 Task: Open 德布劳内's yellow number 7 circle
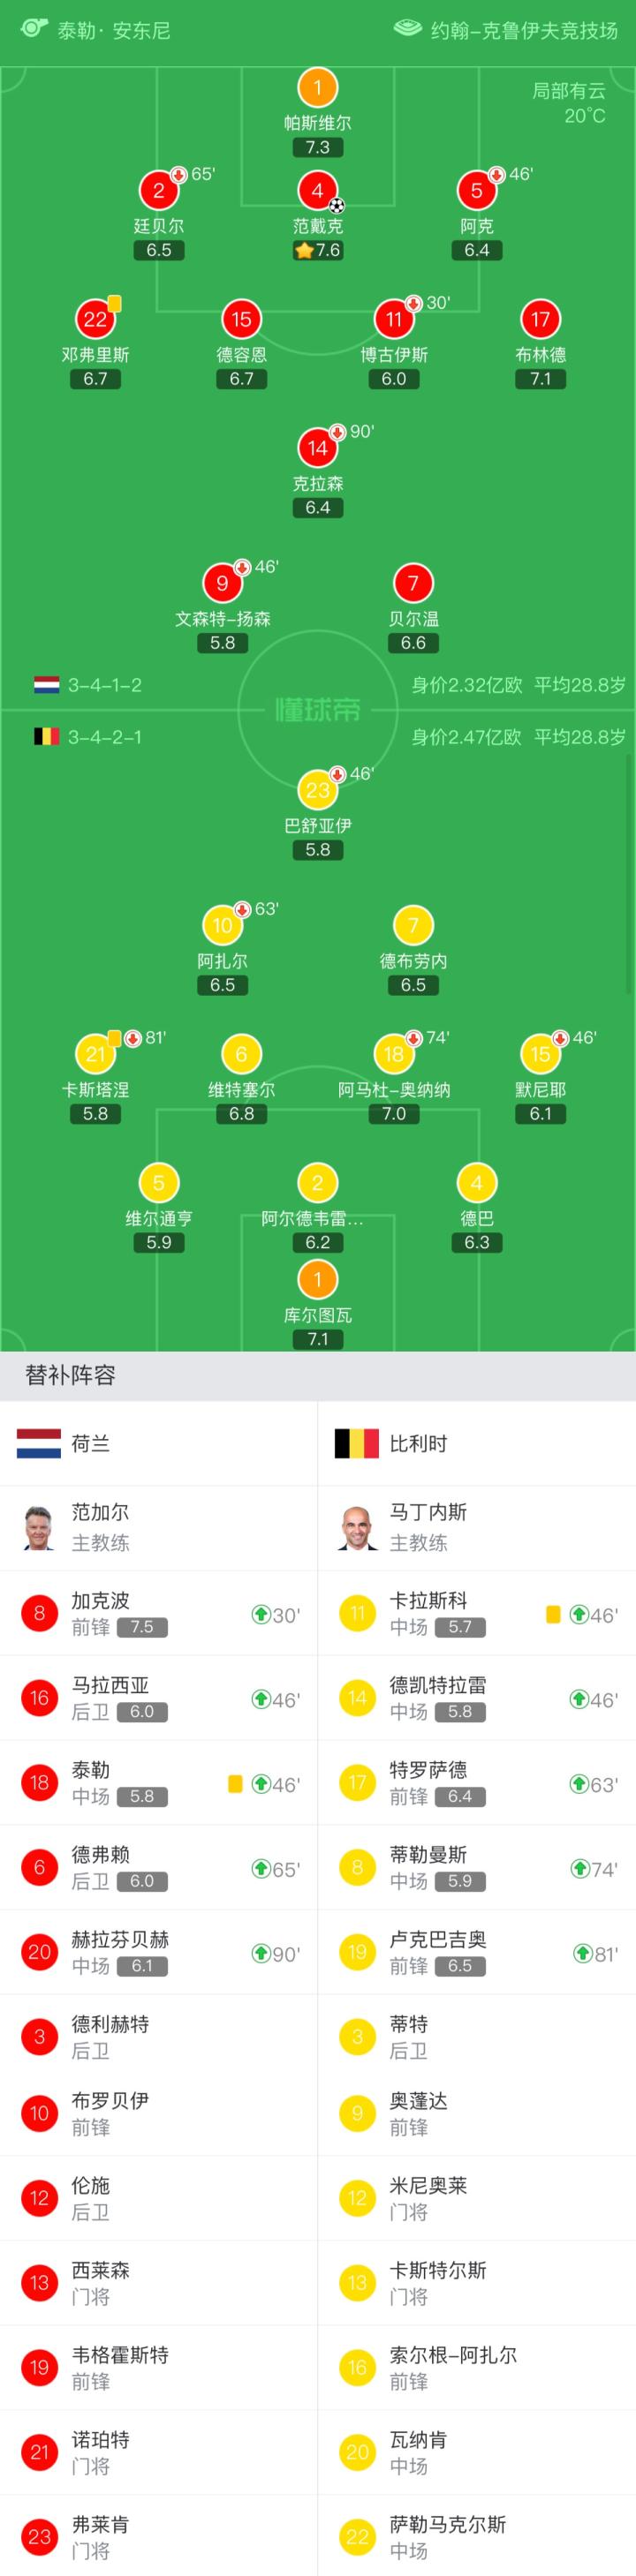point(413,926)
